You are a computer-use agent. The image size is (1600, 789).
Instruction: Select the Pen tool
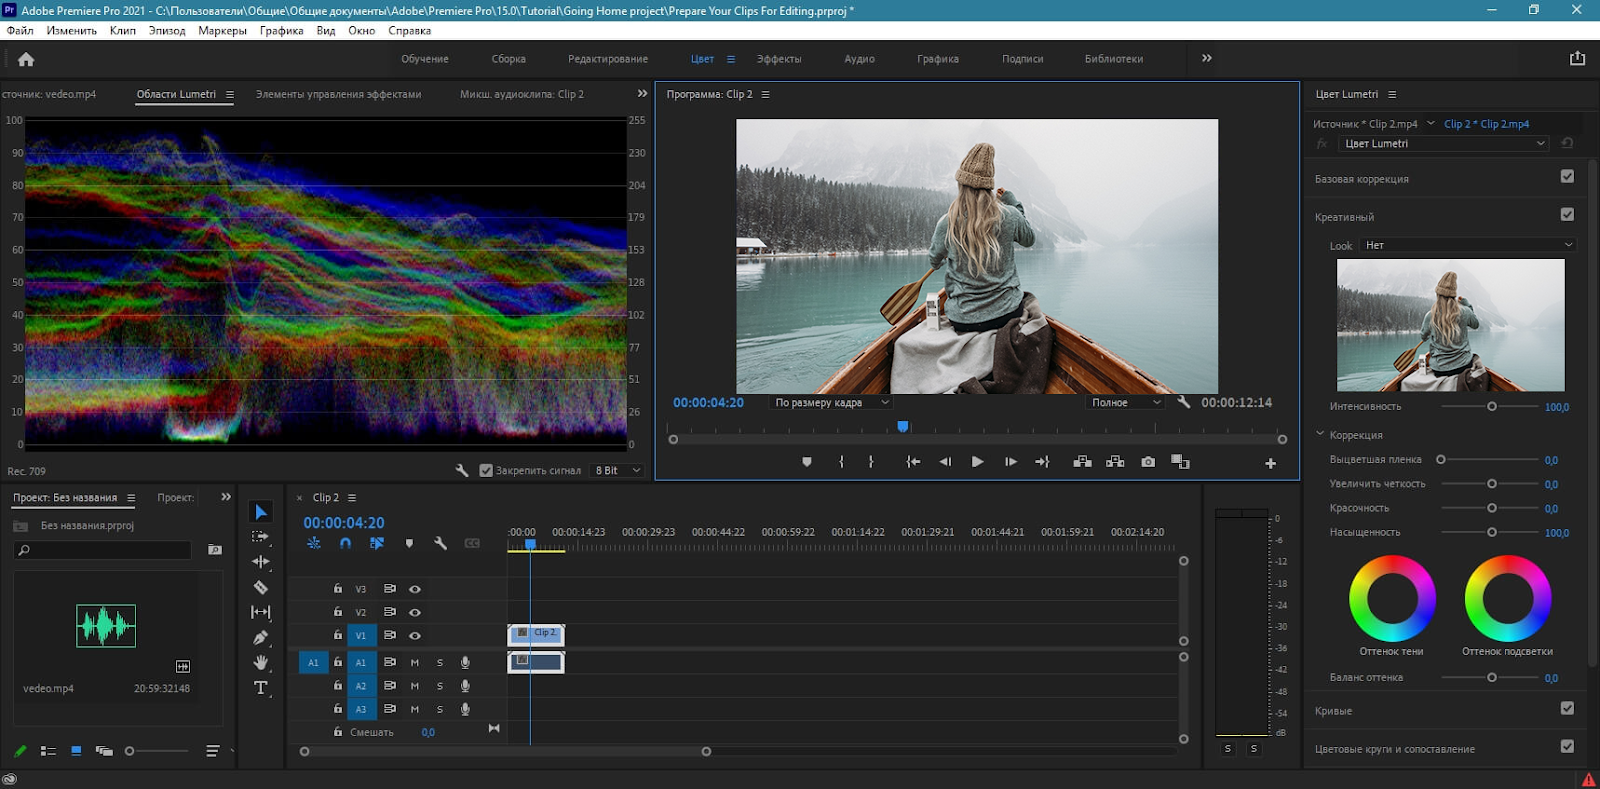click(261, 637)
